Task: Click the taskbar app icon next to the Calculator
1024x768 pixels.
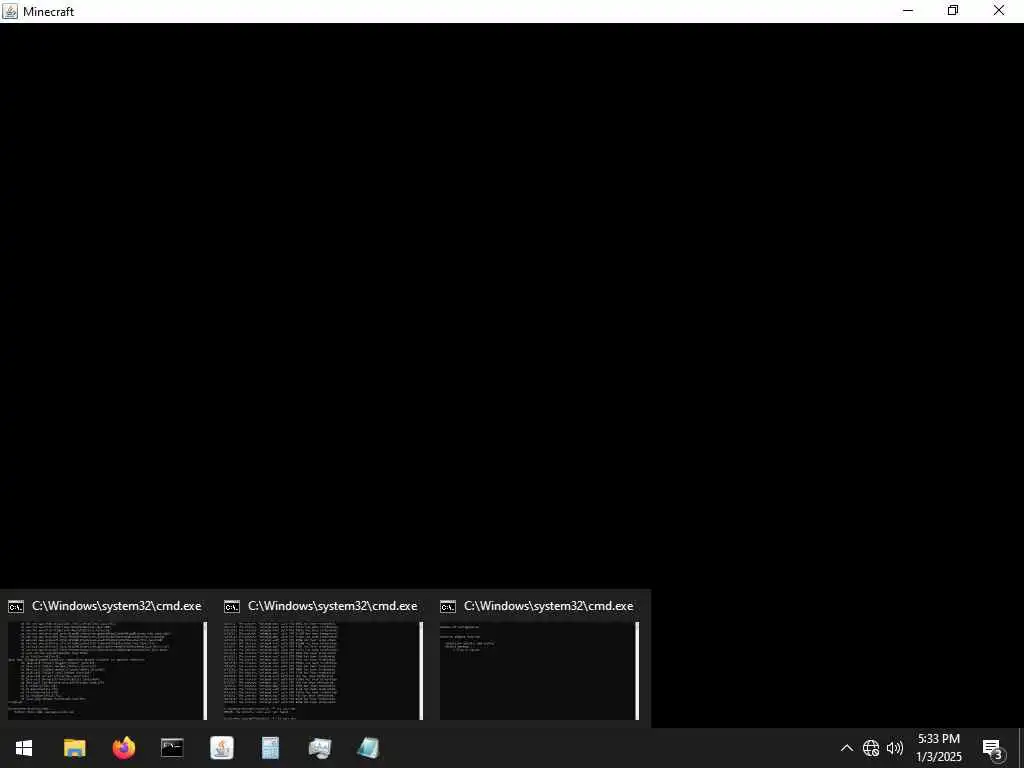Action: [x=319, y=748]
